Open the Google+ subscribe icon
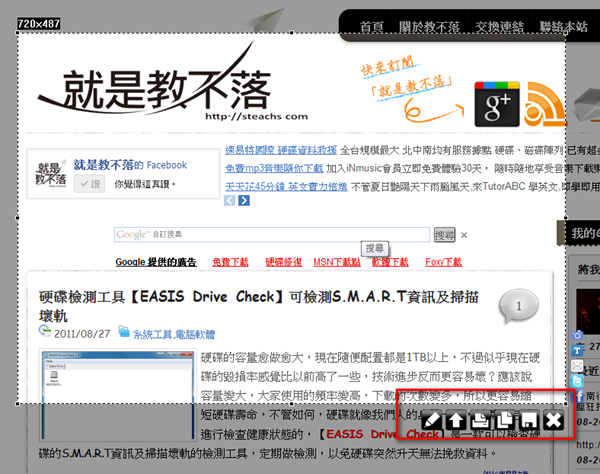Image resolution: width=600 pixels, height=474 pixels. [497, 104]
